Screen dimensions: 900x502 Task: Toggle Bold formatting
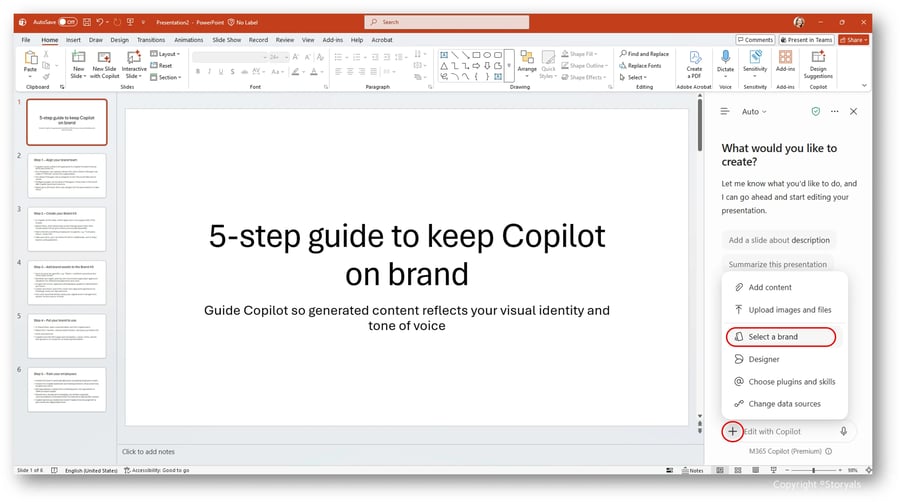coord(197,72)
